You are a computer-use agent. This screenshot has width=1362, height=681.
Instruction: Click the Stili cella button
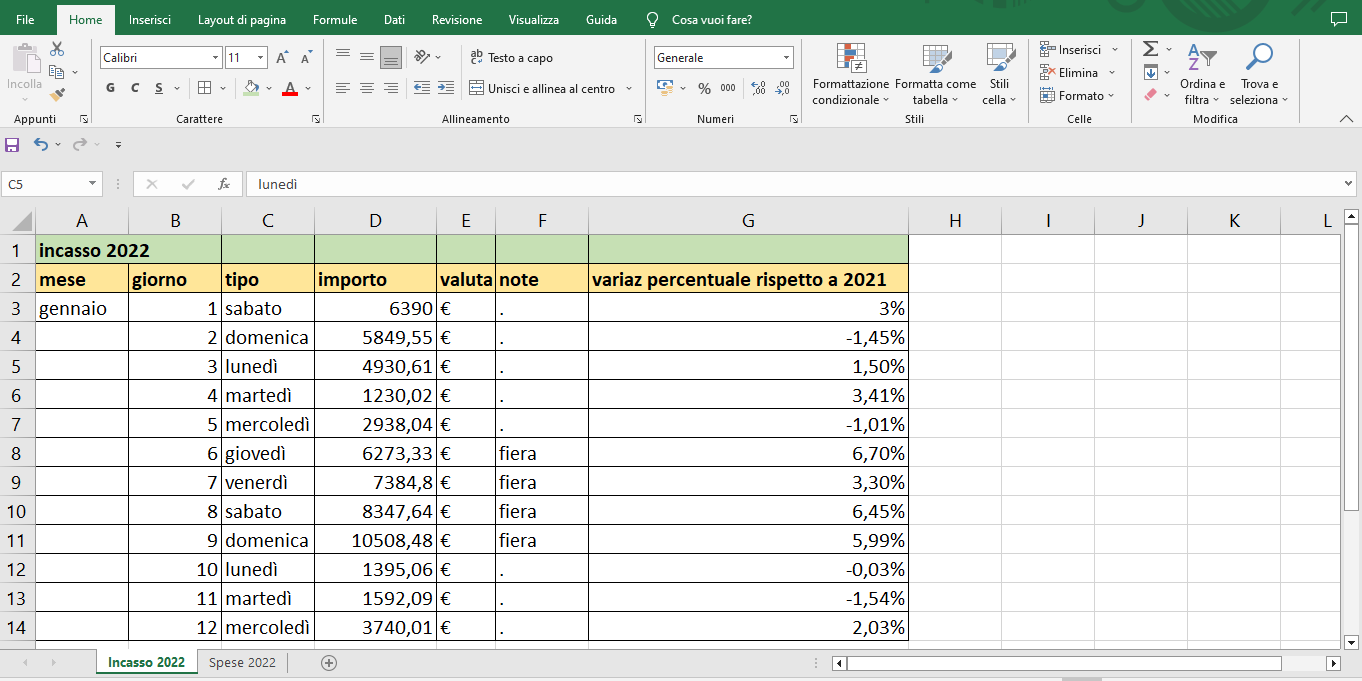click(999, 73)
